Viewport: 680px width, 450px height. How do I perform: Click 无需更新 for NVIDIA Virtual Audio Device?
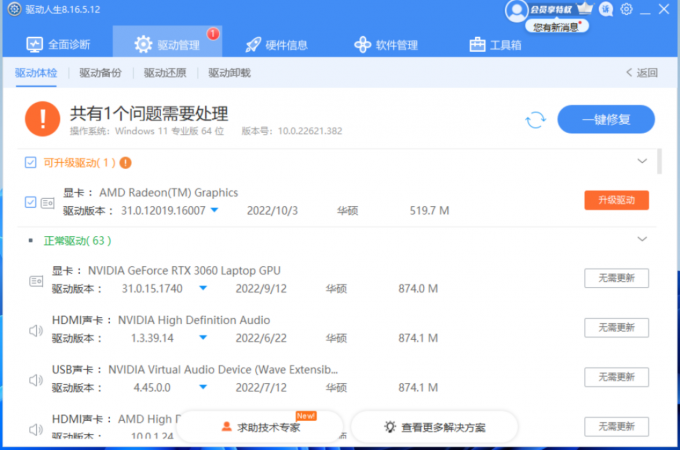coord(616,377)
